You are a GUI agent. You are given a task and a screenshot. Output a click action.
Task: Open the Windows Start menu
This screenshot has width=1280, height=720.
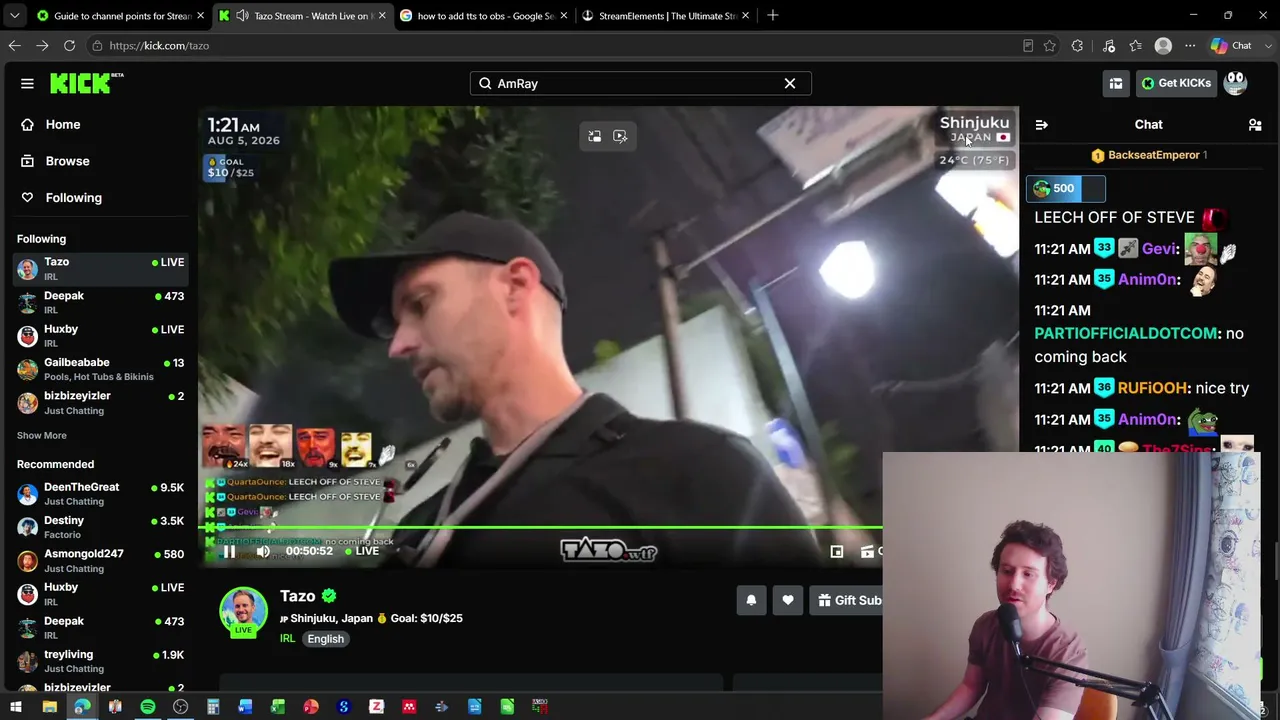click(16, 707)
